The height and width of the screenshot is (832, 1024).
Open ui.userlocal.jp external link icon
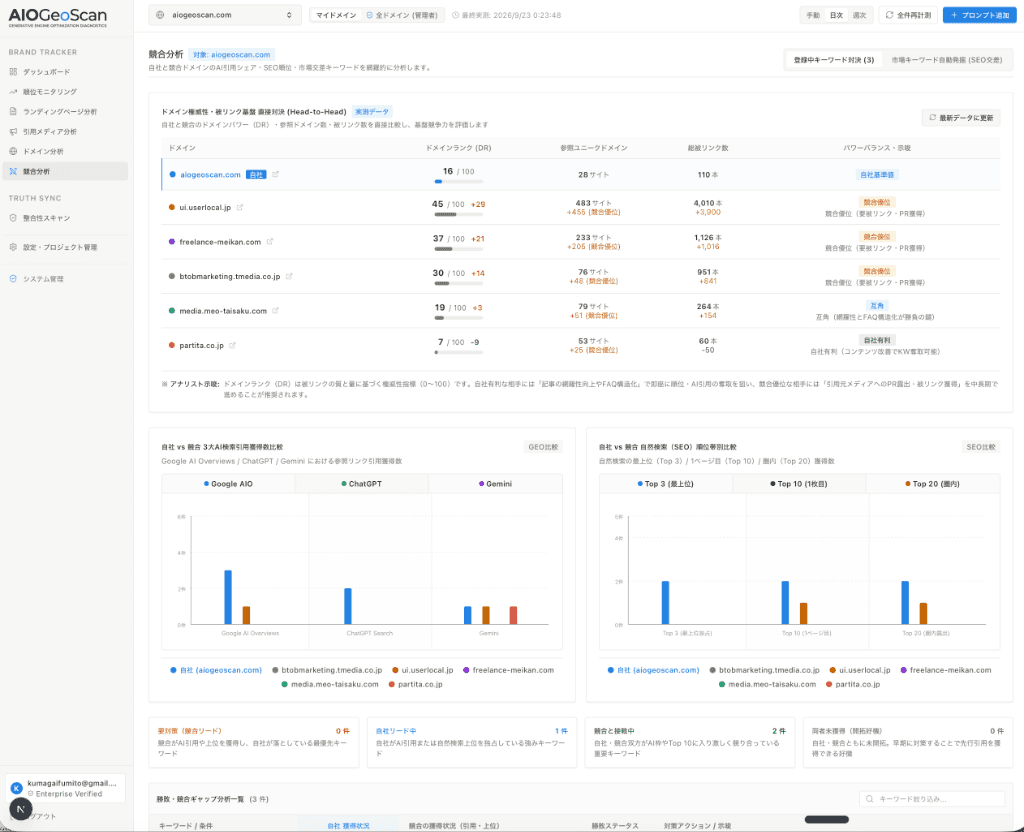coord(240,207)
